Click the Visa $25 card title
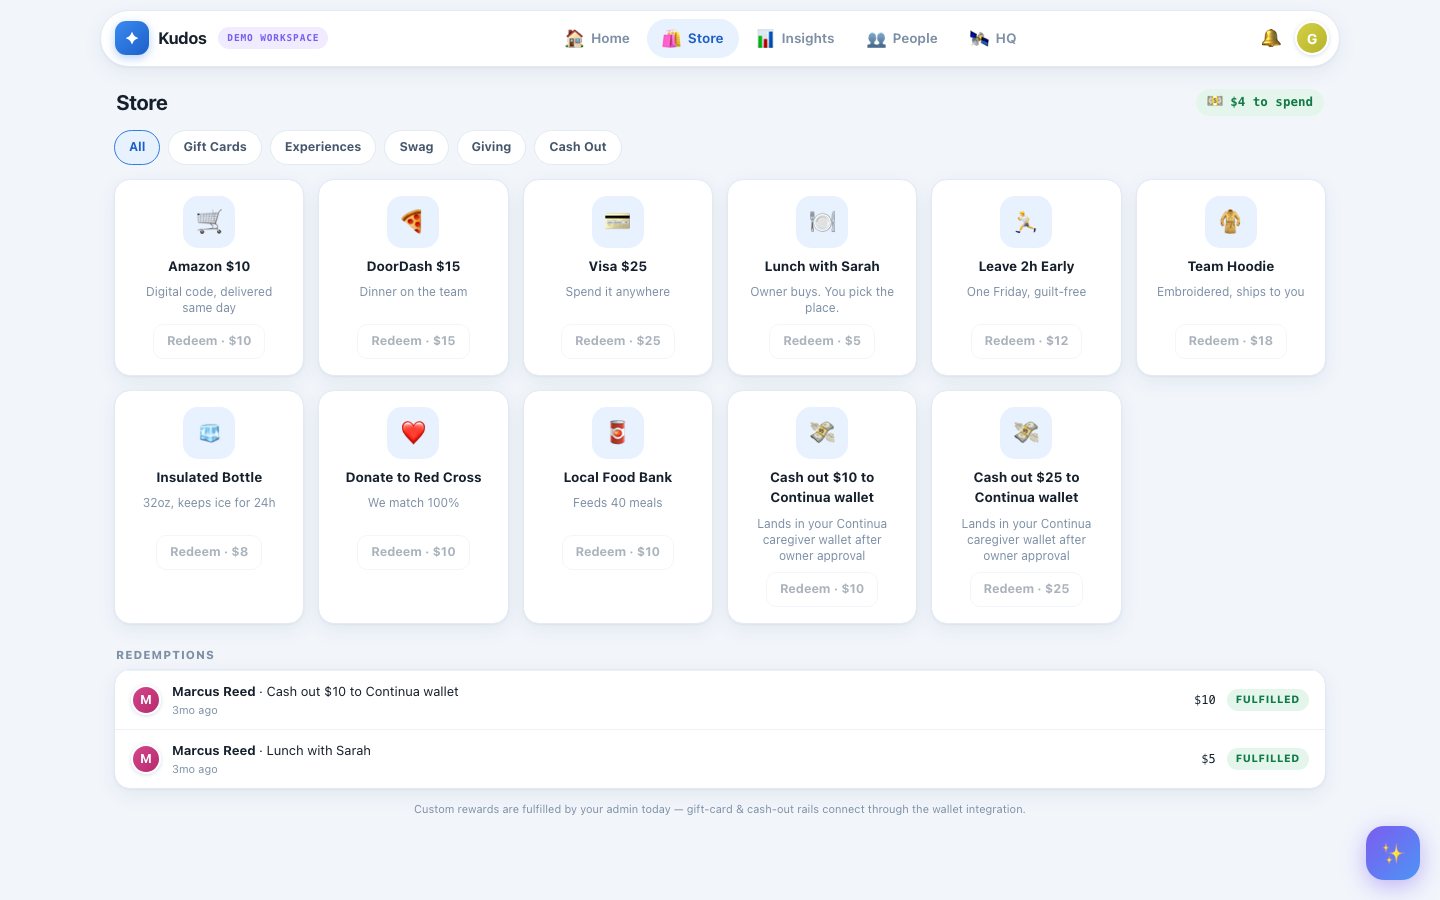The height and width of the screenshot is (900, 1440). click(618, 266)
